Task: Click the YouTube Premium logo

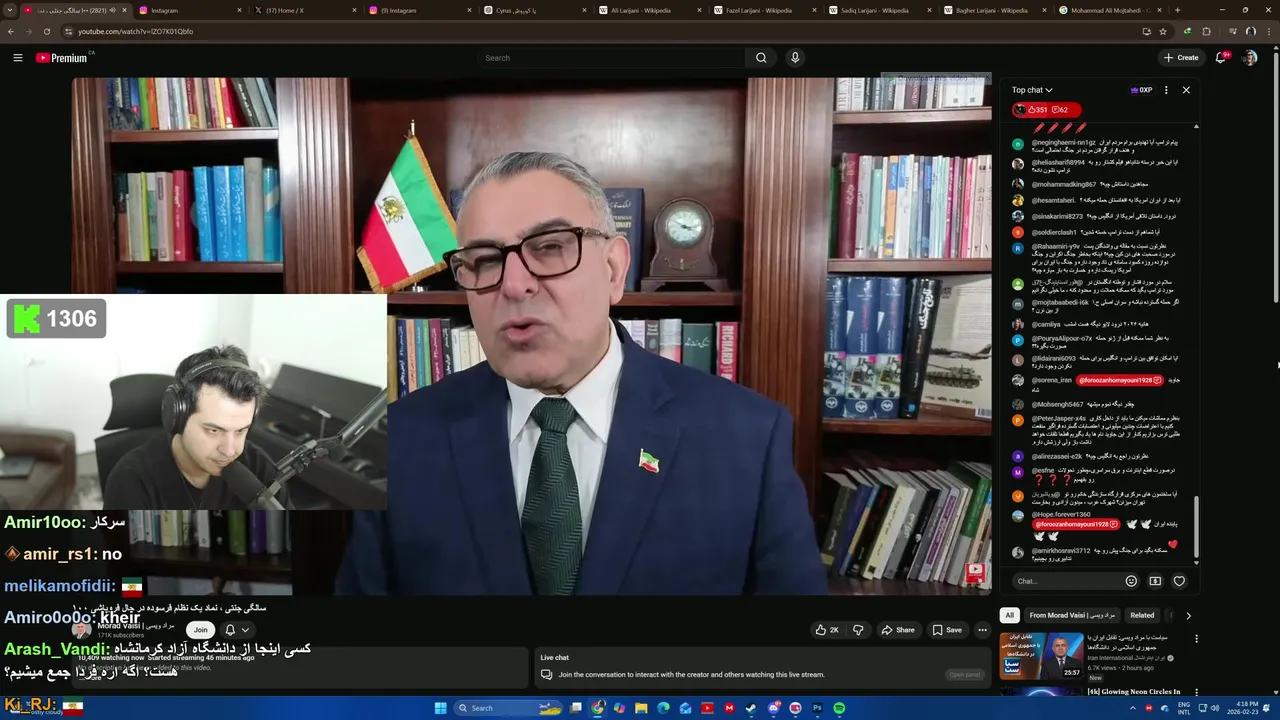Action: tap(62, 58)
